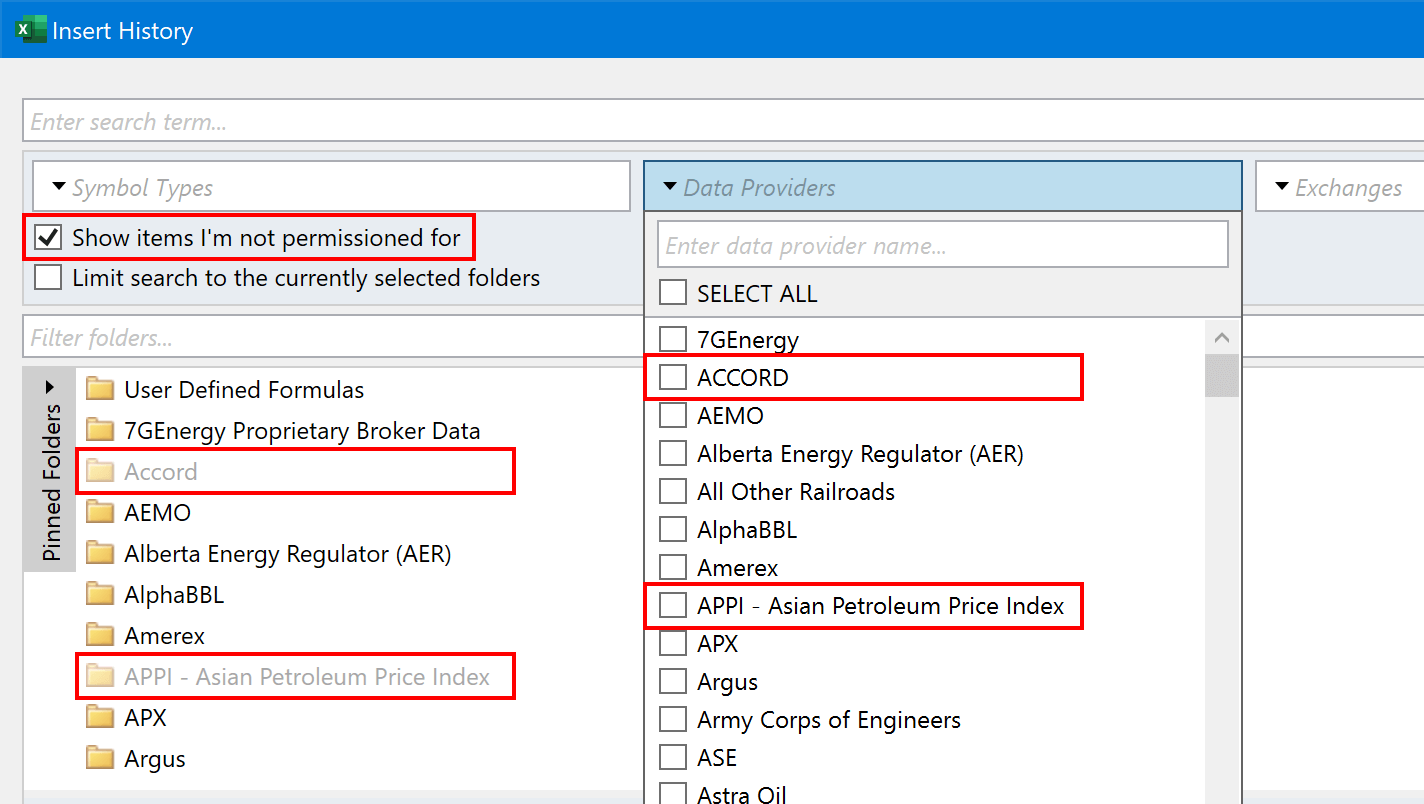1424x804 pixels.
Task: Click the provider list scroll-up arrow
Action: click(1222, 339)
